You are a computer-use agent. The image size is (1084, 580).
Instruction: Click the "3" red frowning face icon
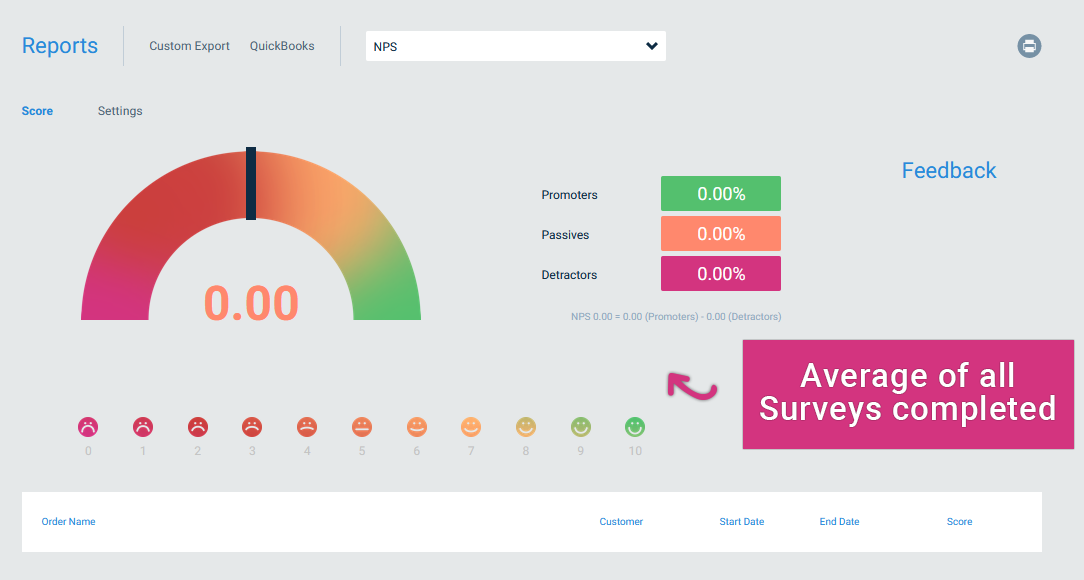252,426
